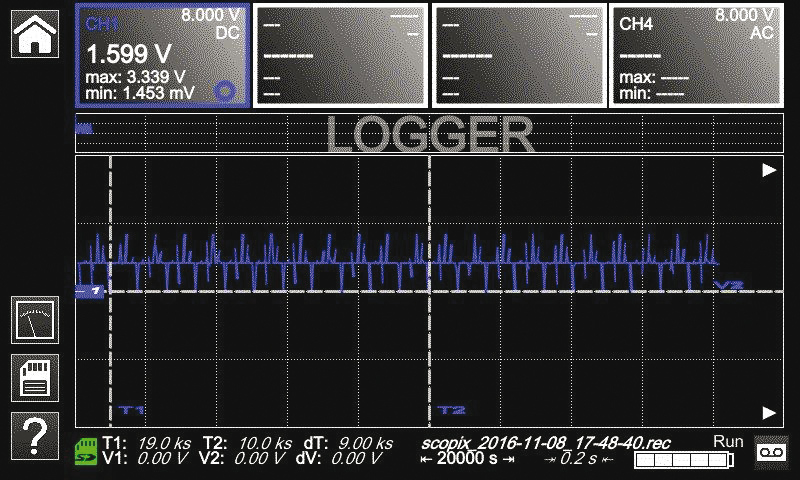Click the blue circle icon in CH1 panel

[226, 90]
